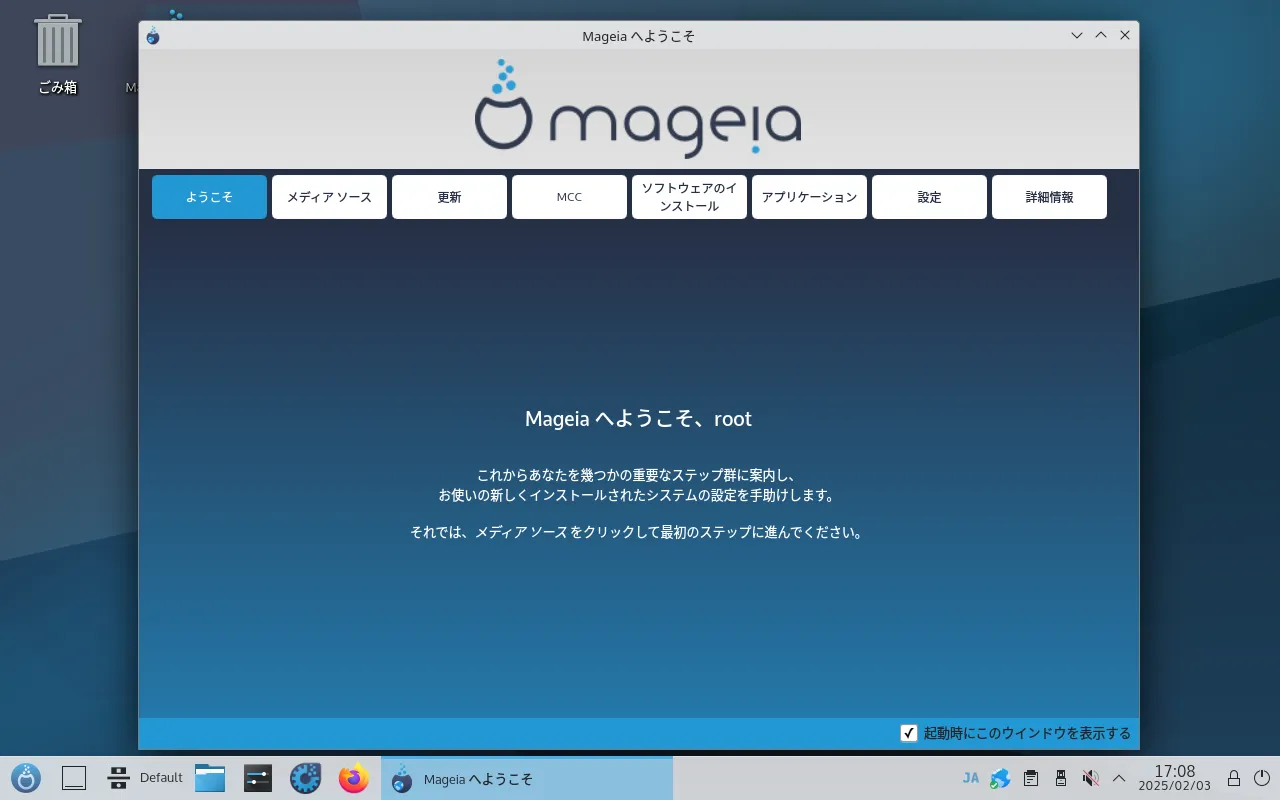
Task: Click the Mageia logo banner
Action: [638, 109]
